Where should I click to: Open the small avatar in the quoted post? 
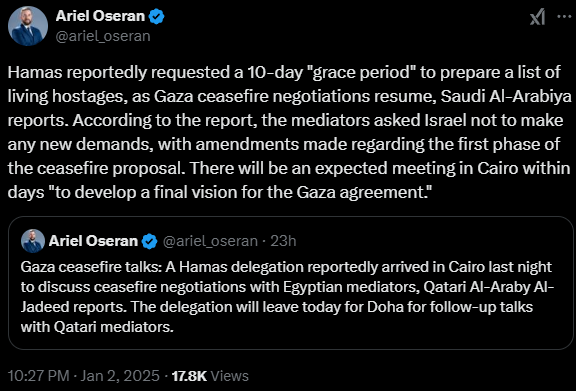click(33, 241)
